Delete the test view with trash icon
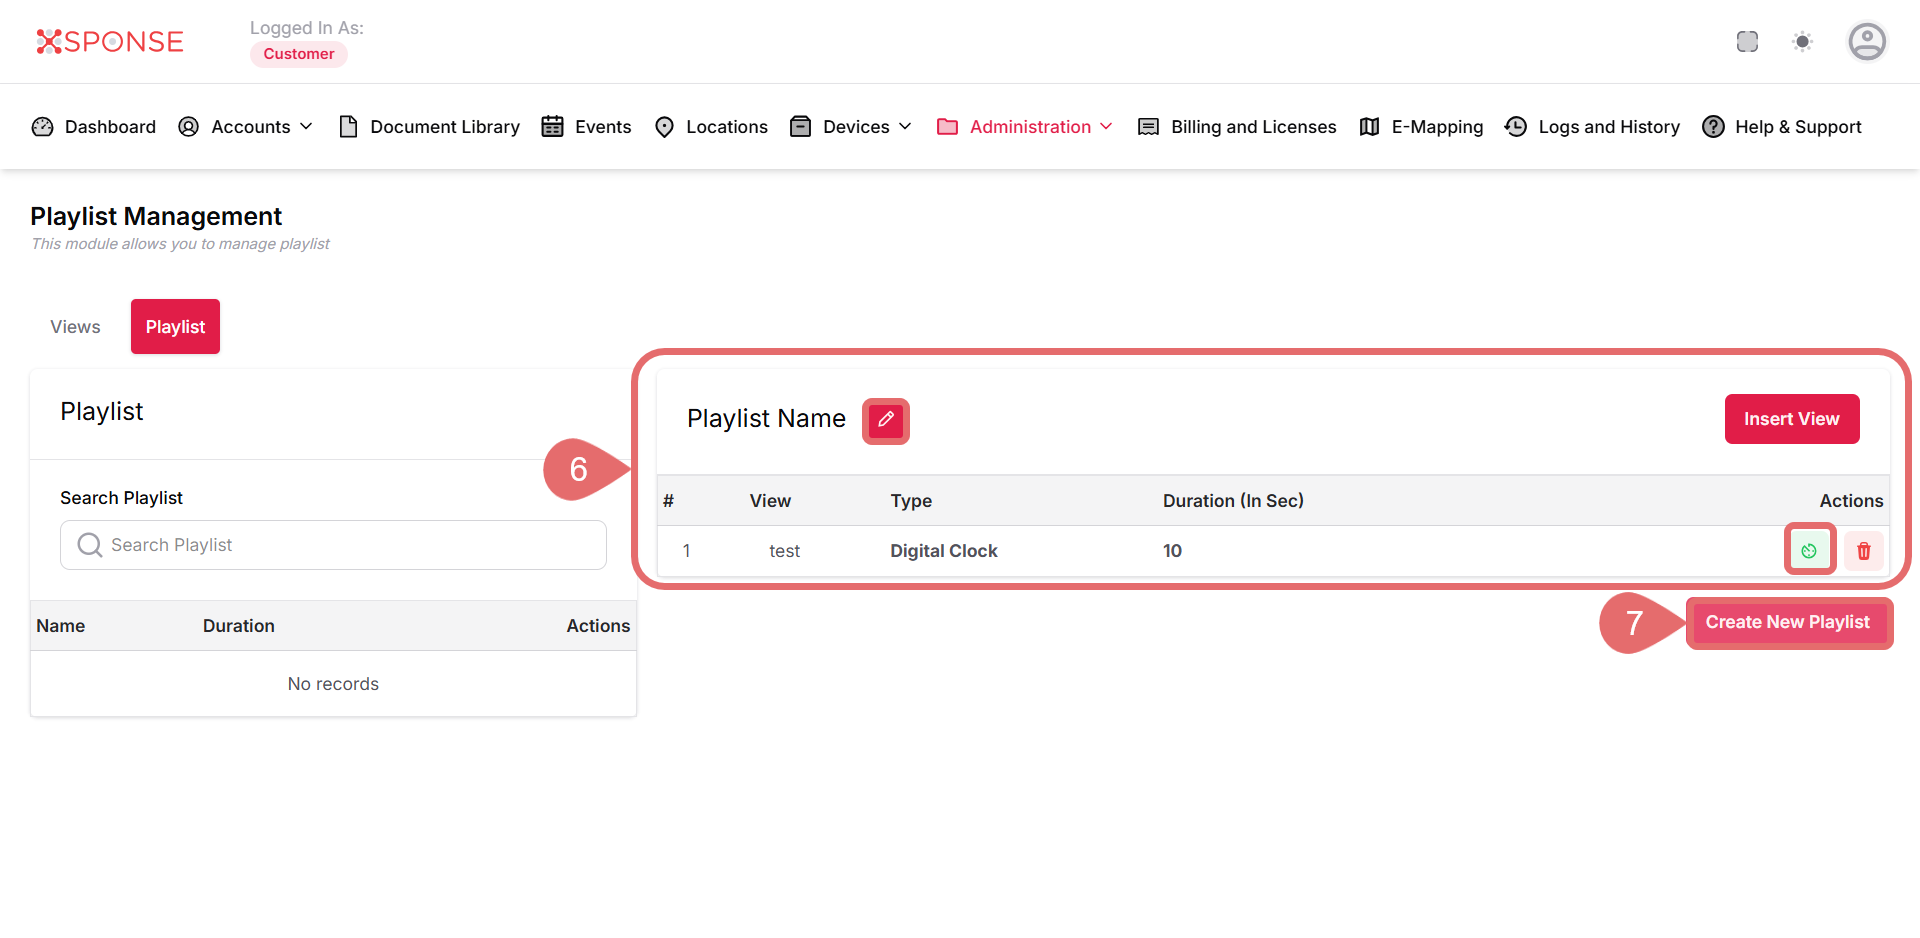Viewport: 1920px width, 938px height. tap(1863, 550)
